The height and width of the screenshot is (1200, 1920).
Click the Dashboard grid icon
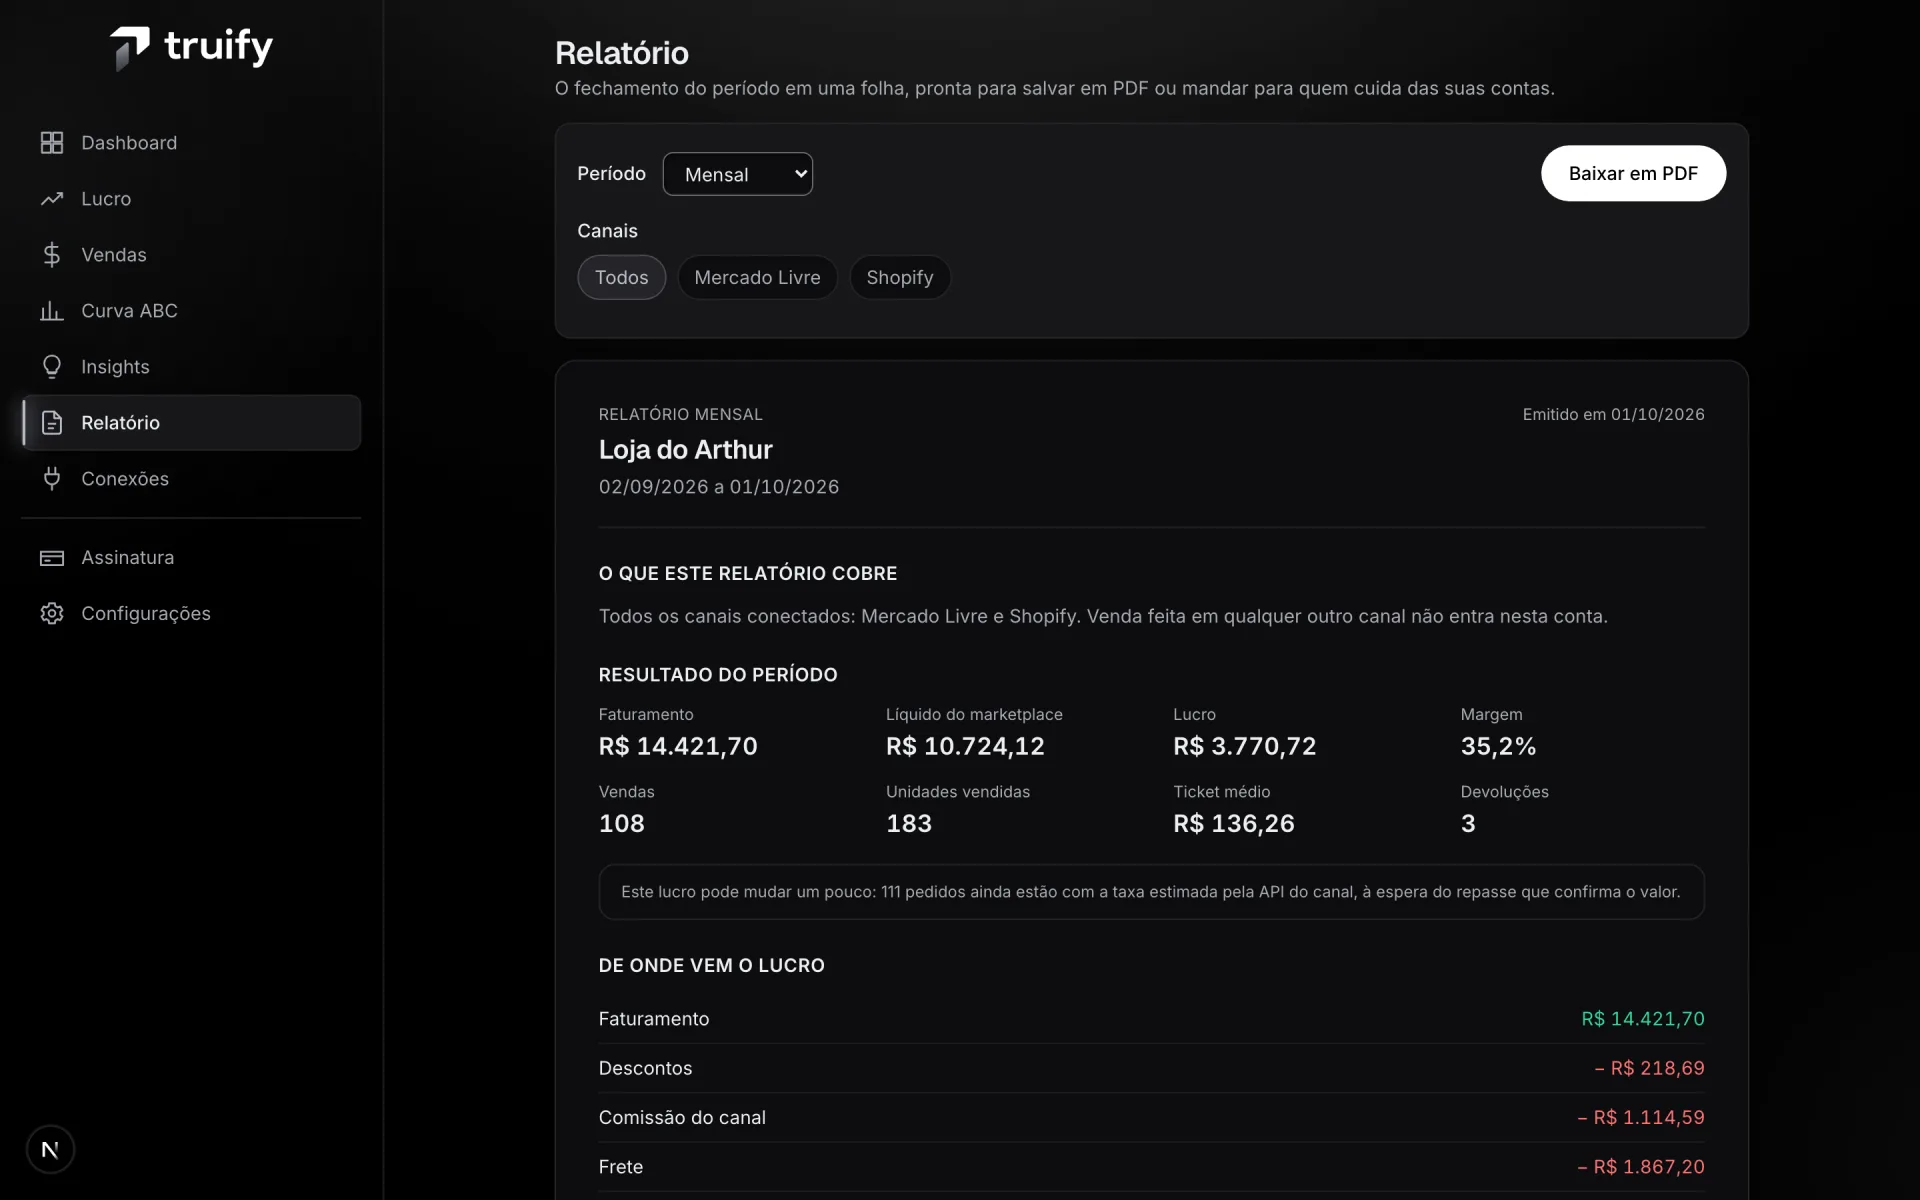tap(52, 143)
